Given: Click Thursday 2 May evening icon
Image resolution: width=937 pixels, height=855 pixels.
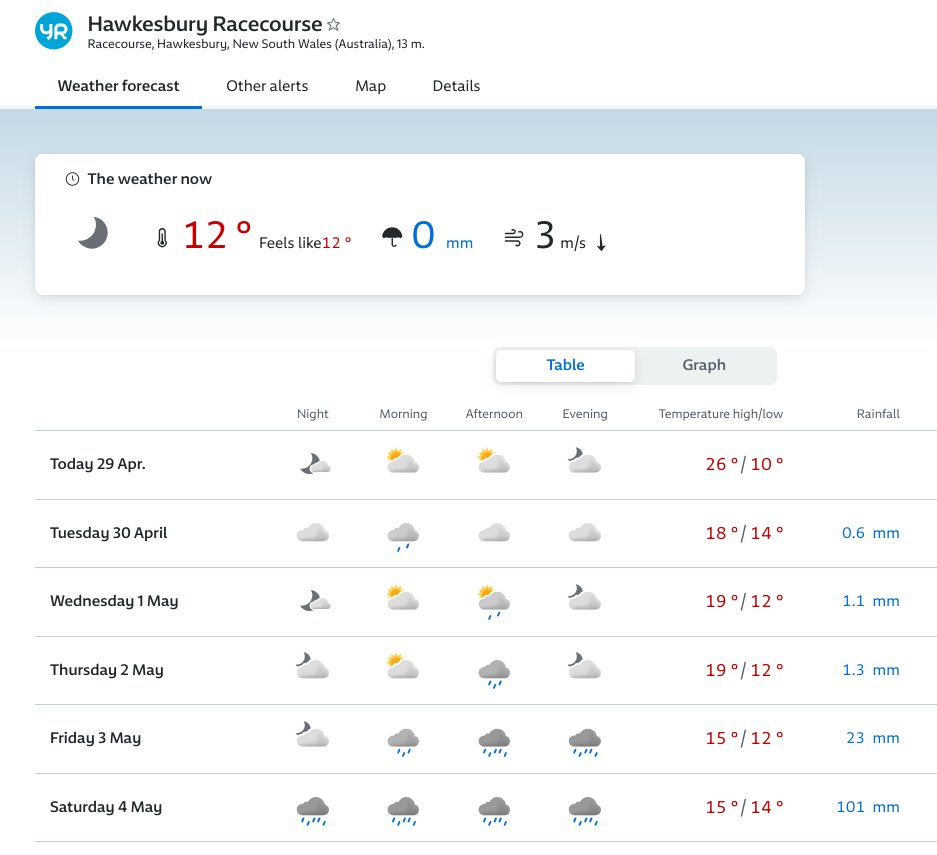Looking at the screenshot, I should (x=584, y=666).
